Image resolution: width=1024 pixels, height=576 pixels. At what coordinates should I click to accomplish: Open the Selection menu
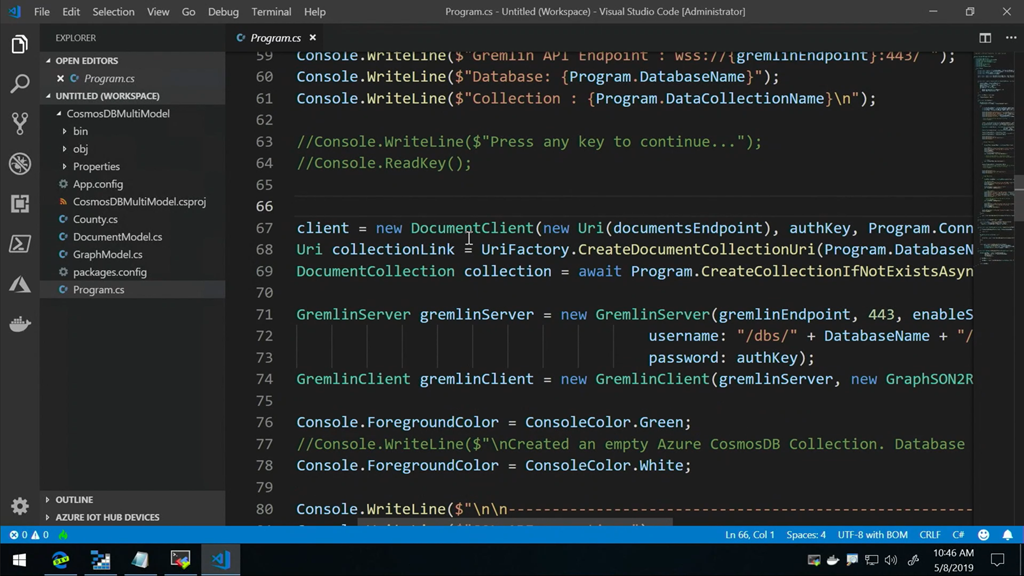click(113, 12)
